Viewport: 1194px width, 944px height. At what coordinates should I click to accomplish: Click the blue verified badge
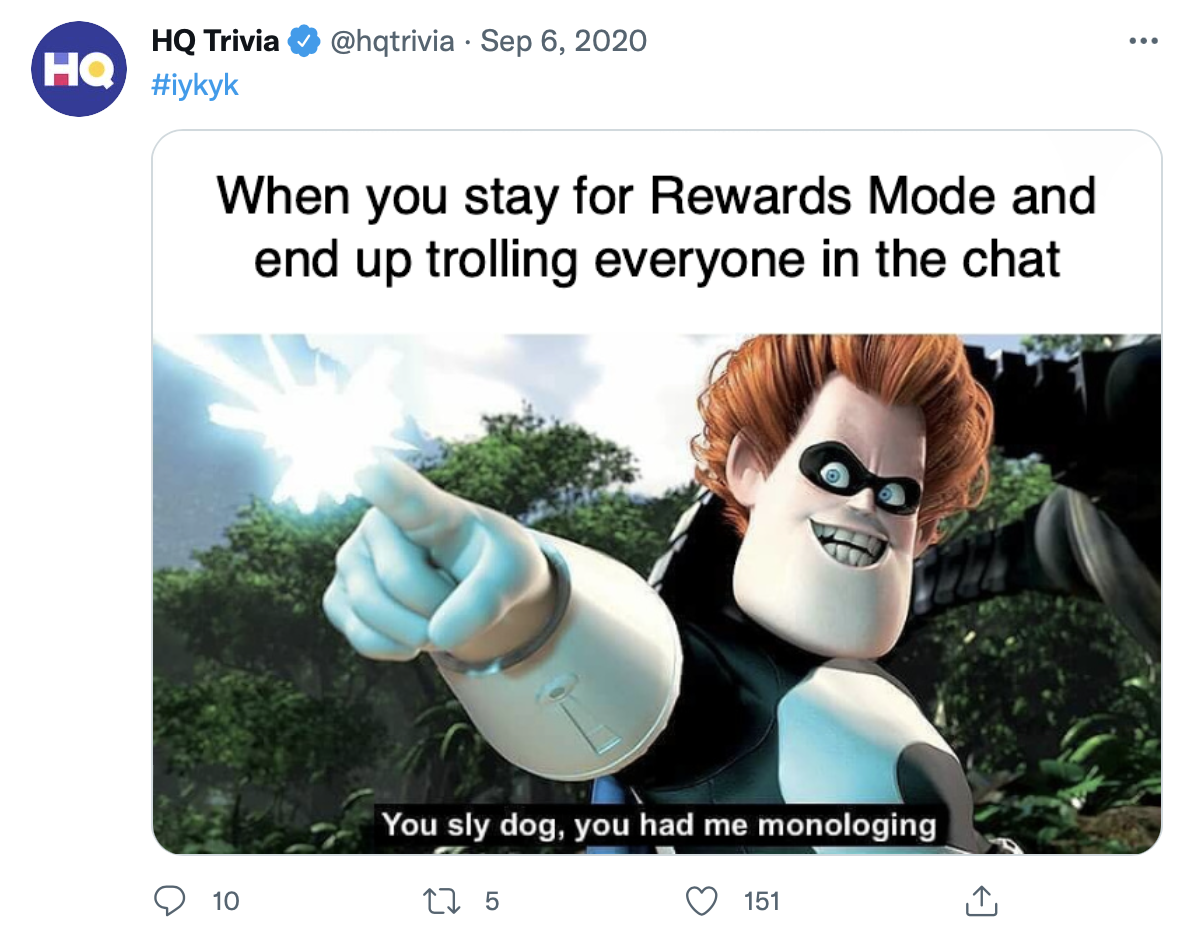304,41
